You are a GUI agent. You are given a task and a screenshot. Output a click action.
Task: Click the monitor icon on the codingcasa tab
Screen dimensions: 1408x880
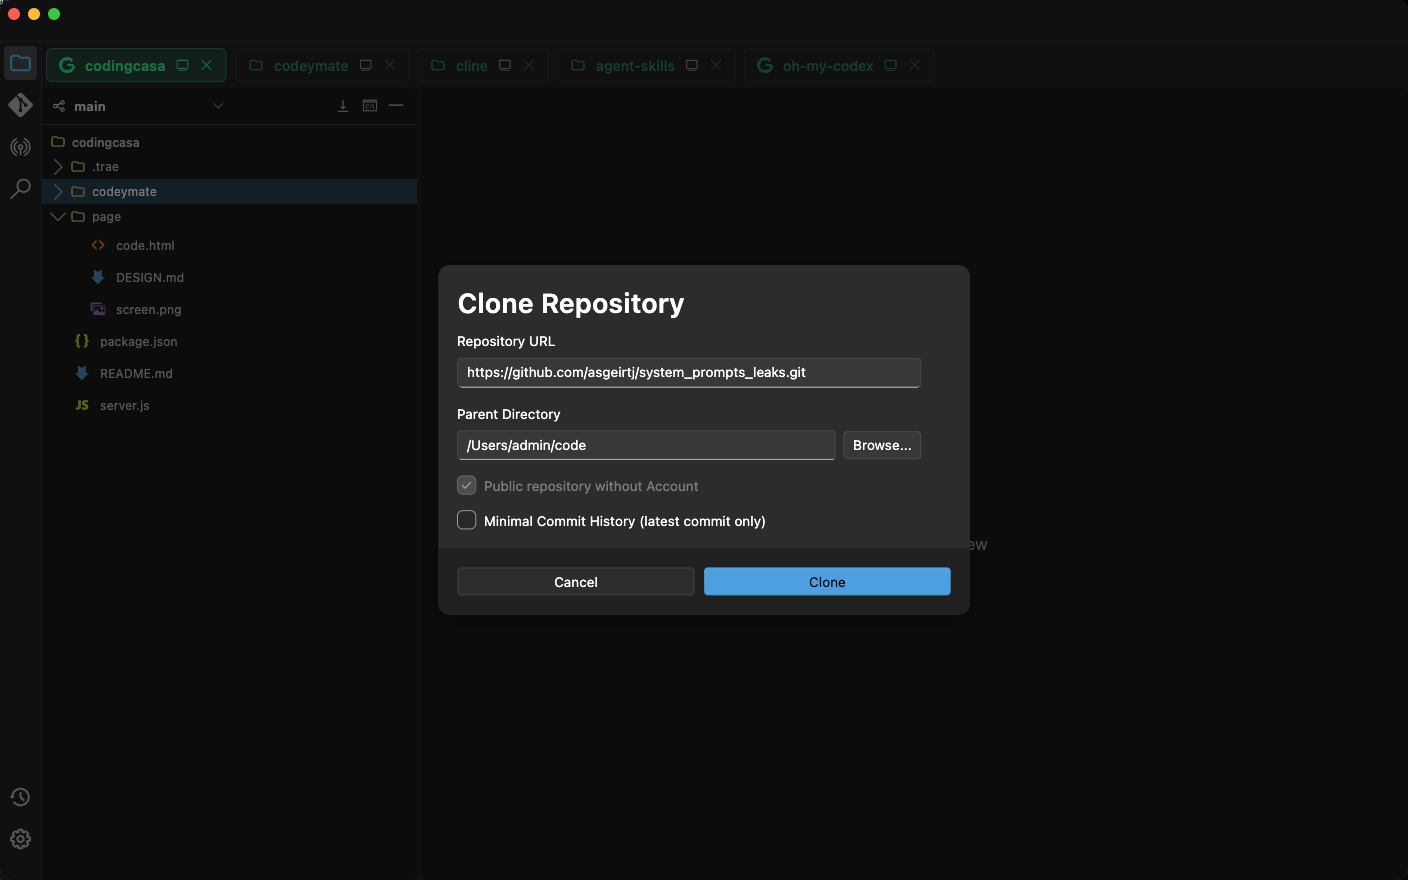pos(183,65)
